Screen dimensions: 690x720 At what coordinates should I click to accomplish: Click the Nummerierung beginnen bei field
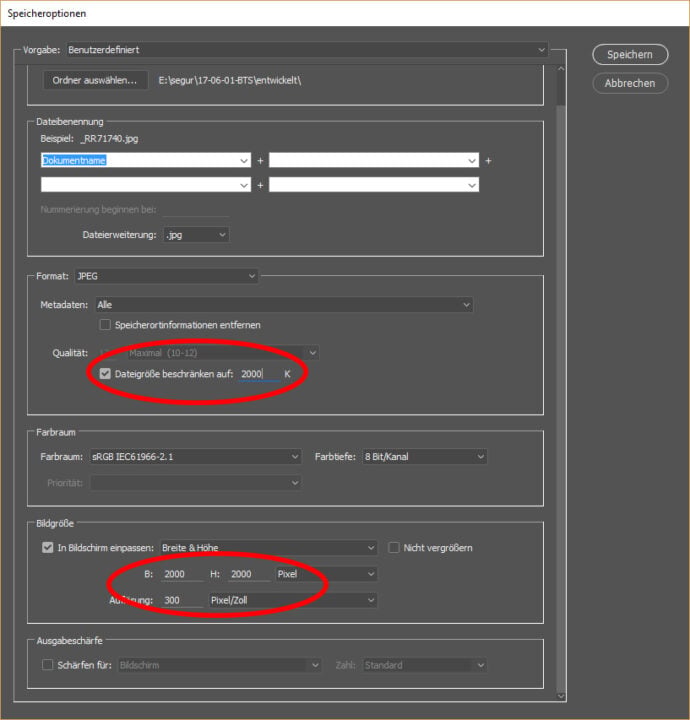click(196, 209)
